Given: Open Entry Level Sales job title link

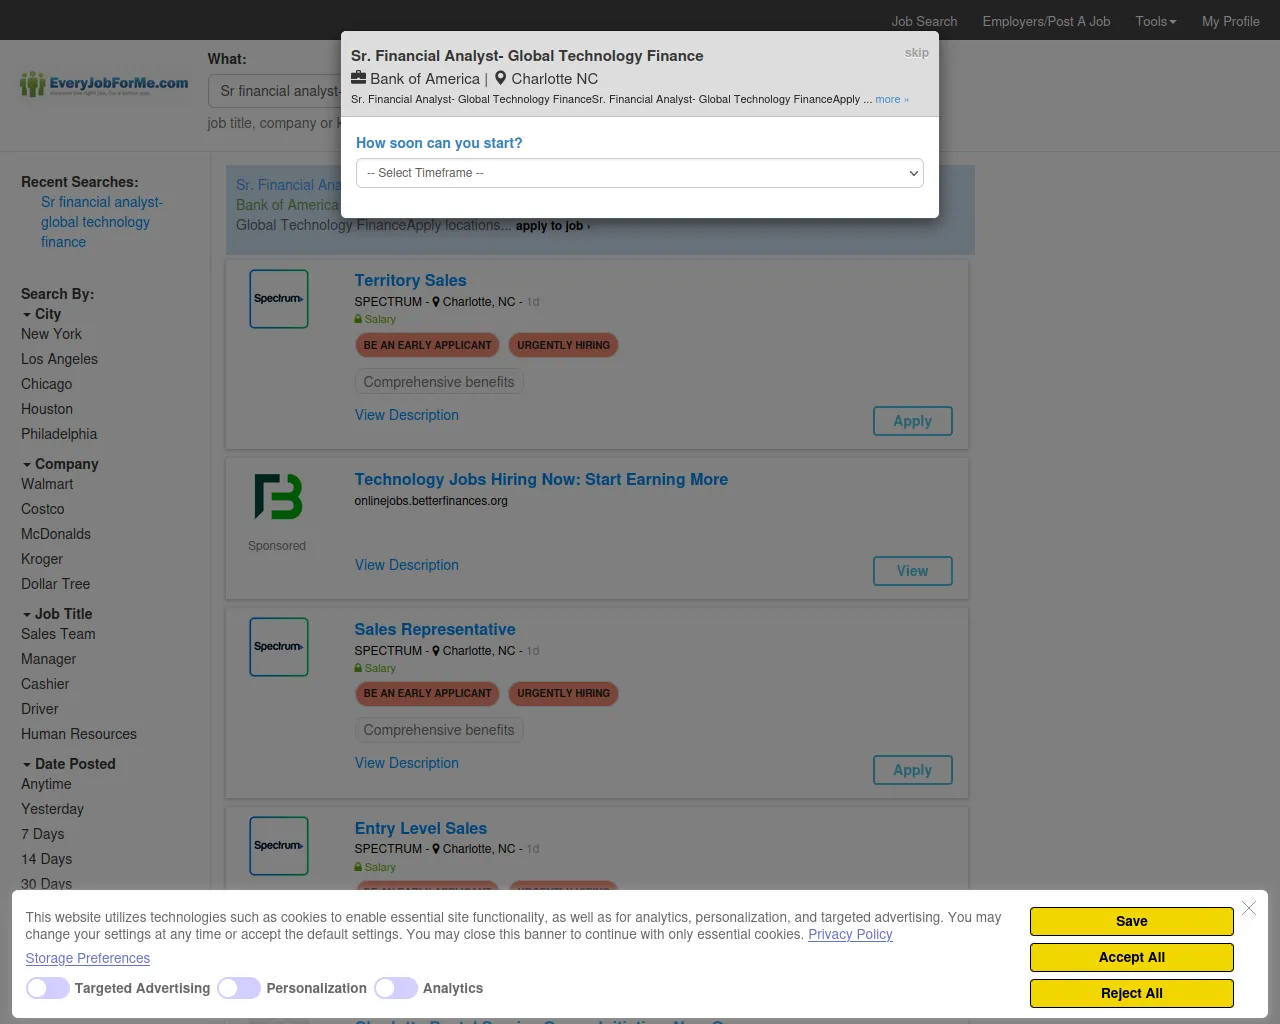Looking at the screenshot, I should (421, 828).
